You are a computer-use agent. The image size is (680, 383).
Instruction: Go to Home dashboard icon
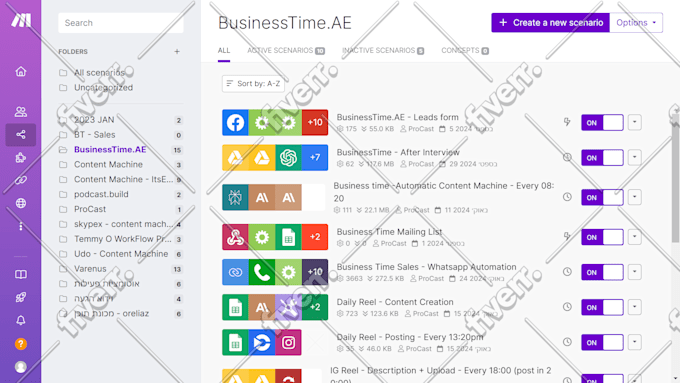click(21, 72)
